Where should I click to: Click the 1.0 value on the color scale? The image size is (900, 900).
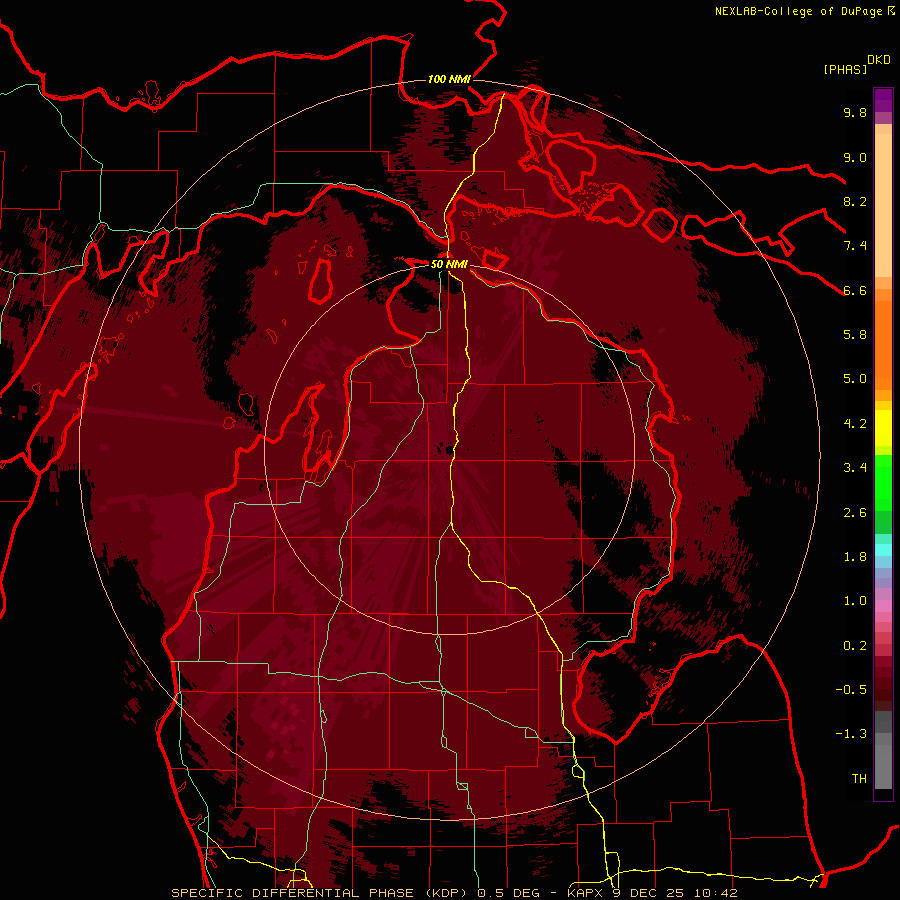pos(855,601)
